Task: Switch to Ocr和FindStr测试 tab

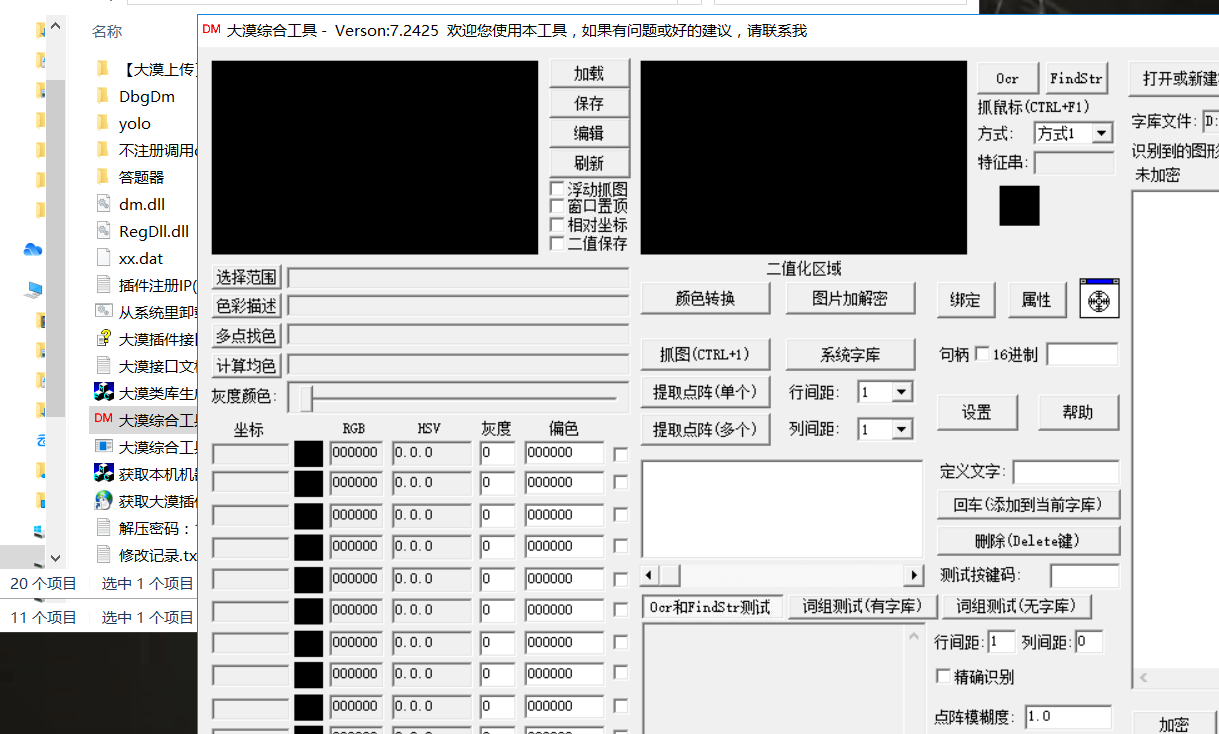Action: (710, 607)
